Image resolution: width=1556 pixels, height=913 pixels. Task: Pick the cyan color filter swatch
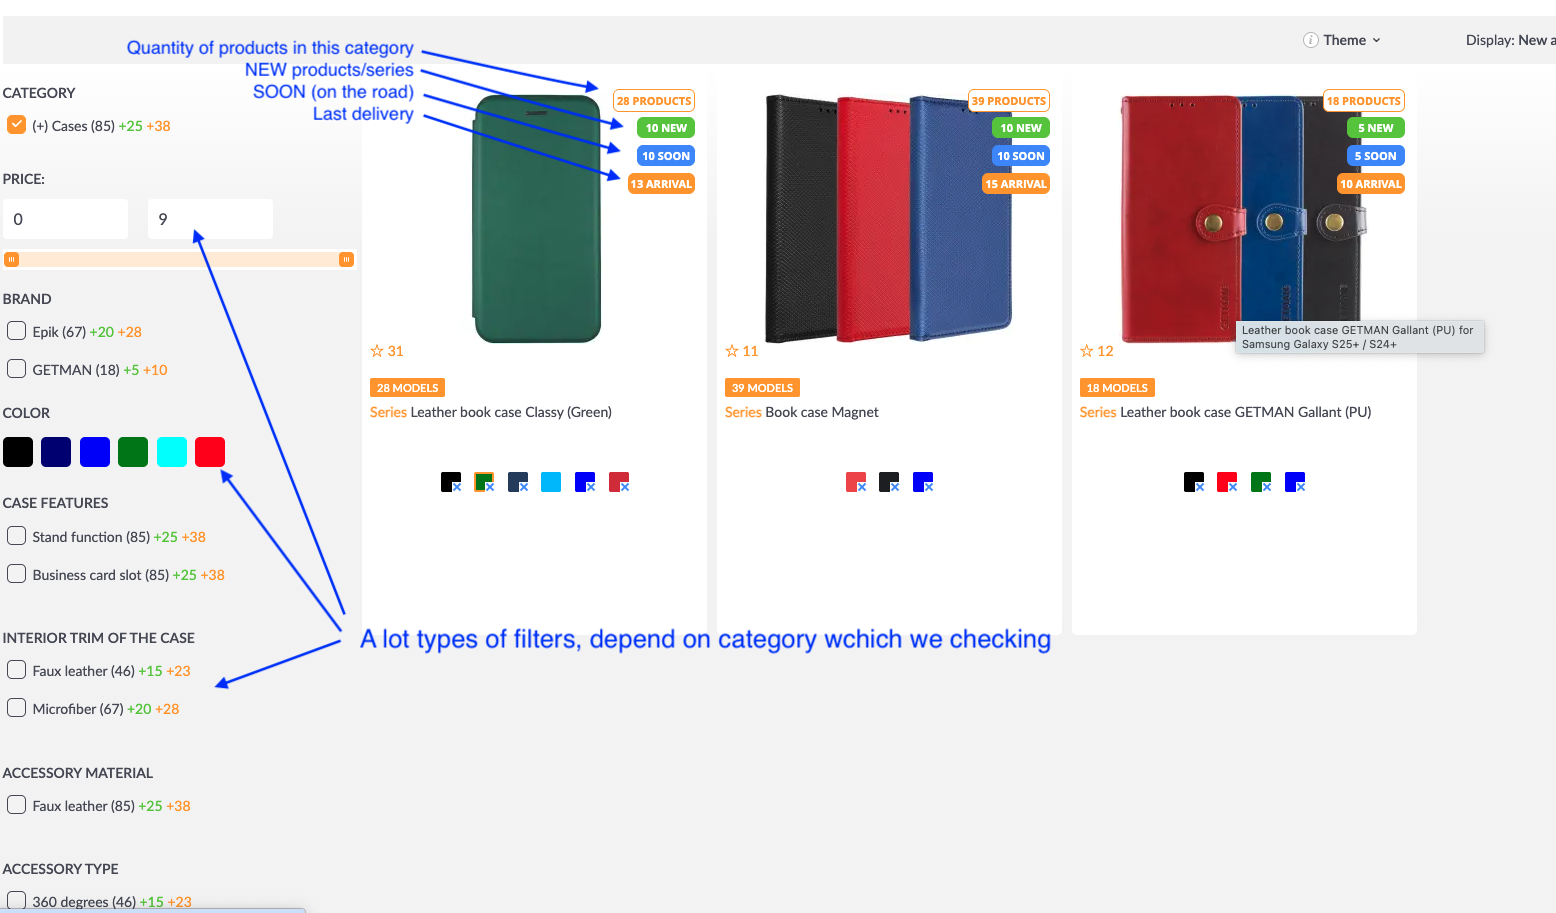[x=172, y=452]
